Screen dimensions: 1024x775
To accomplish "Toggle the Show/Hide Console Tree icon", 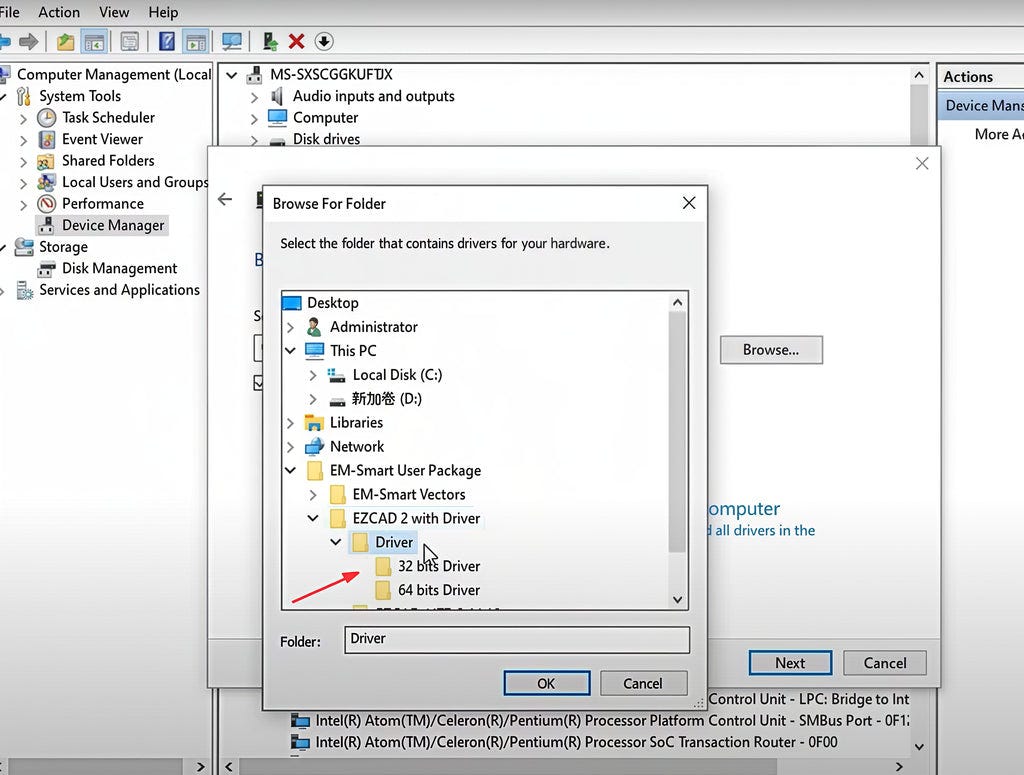I will click(x=95, y=42).
